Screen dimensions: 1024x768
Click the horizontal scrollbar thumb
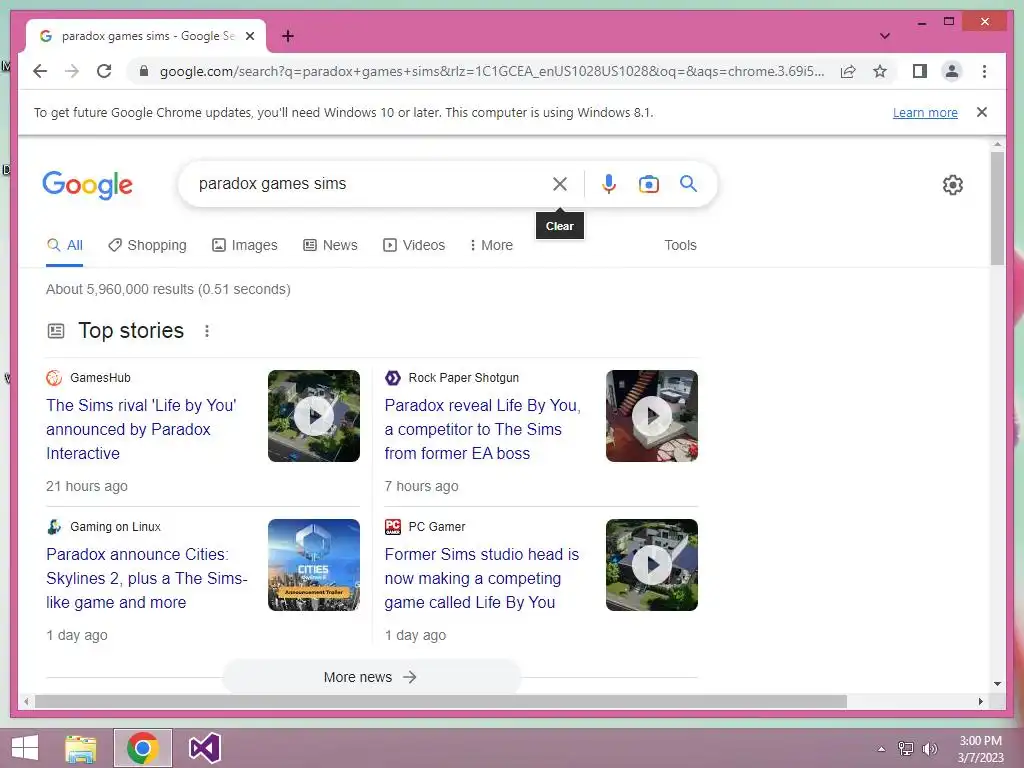click(x=441, y=701)
